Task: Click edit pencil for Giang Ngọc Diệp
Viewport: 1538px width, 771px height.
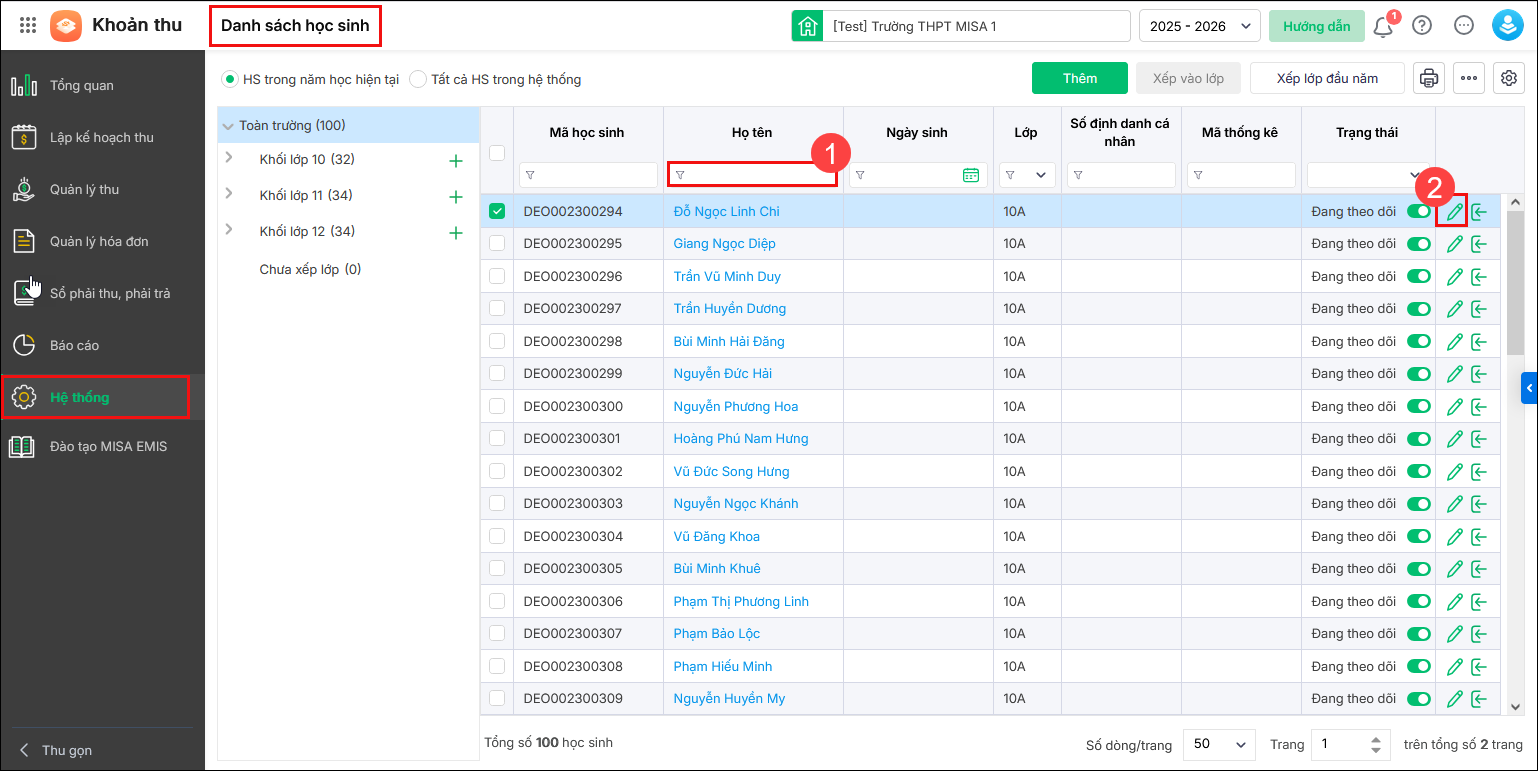Action: tap(1455, 244)
